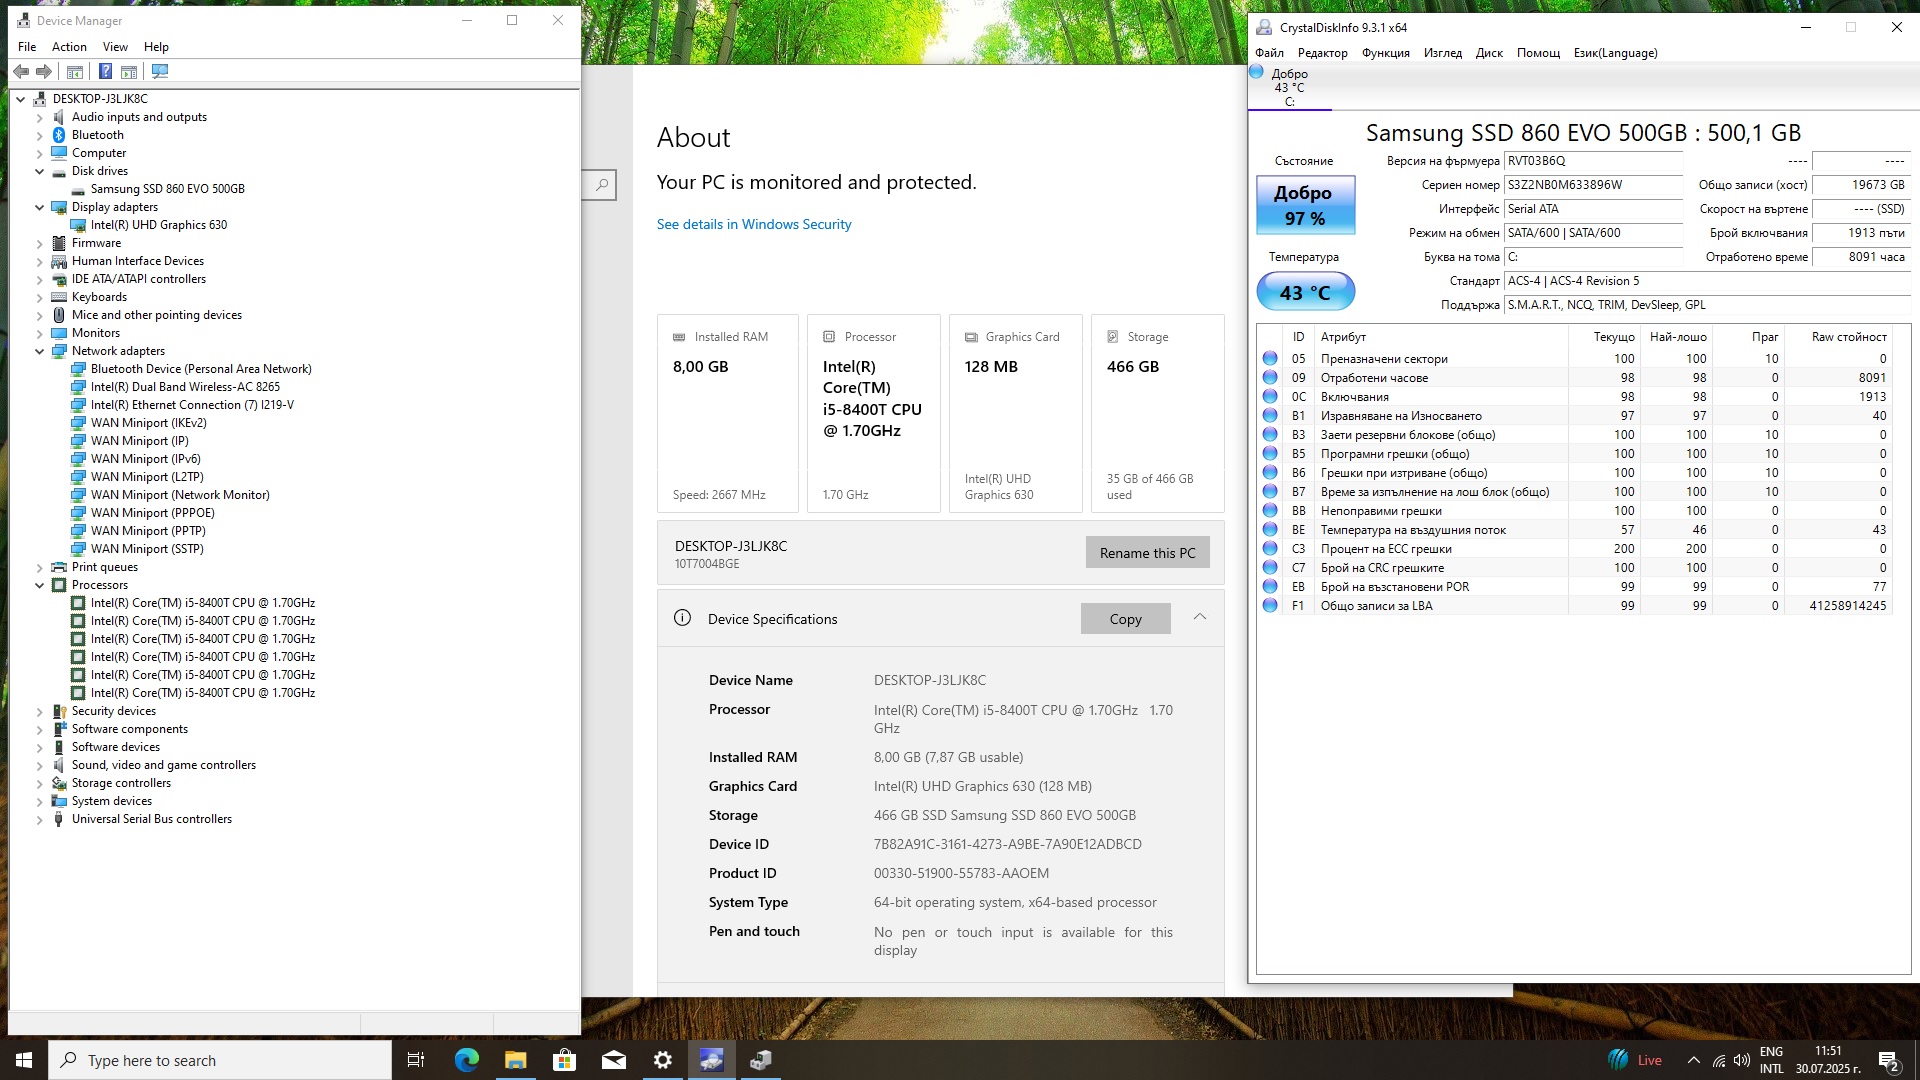Viewport: 1920px width, 1080px height.
Task: Click the Keyboards category icon
Action: (59, 297)
